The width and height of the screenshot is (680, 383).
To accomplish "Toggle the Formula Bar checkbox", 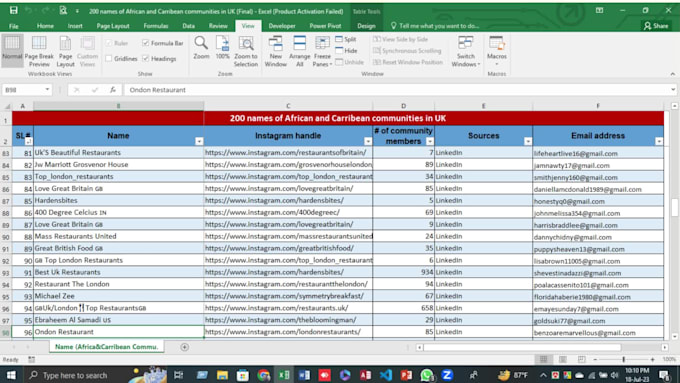I will point(146,43).
